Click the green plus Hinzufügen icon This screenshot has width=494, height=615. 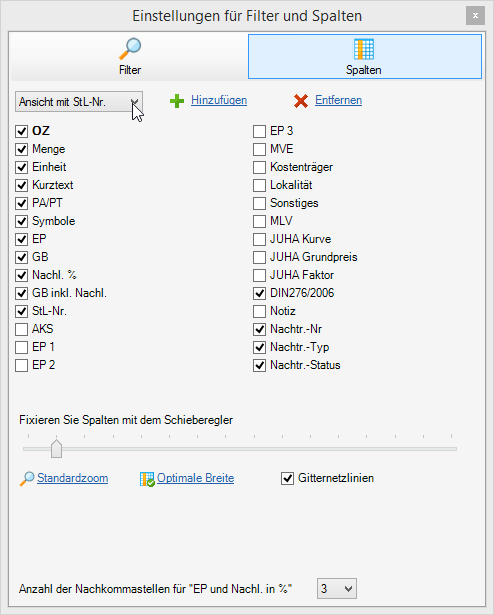[x=177, y=101]
